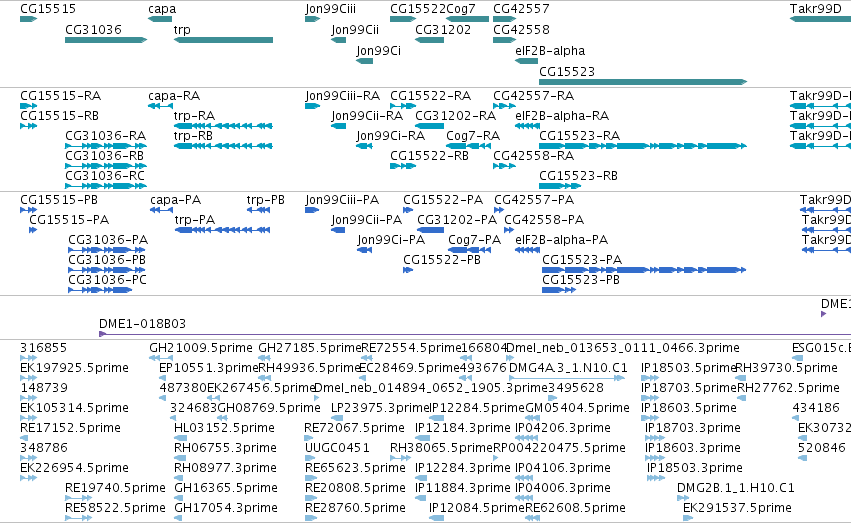Select the Jon99Cii-PA protein
The image size is (851, 523).
coord(338,230)
